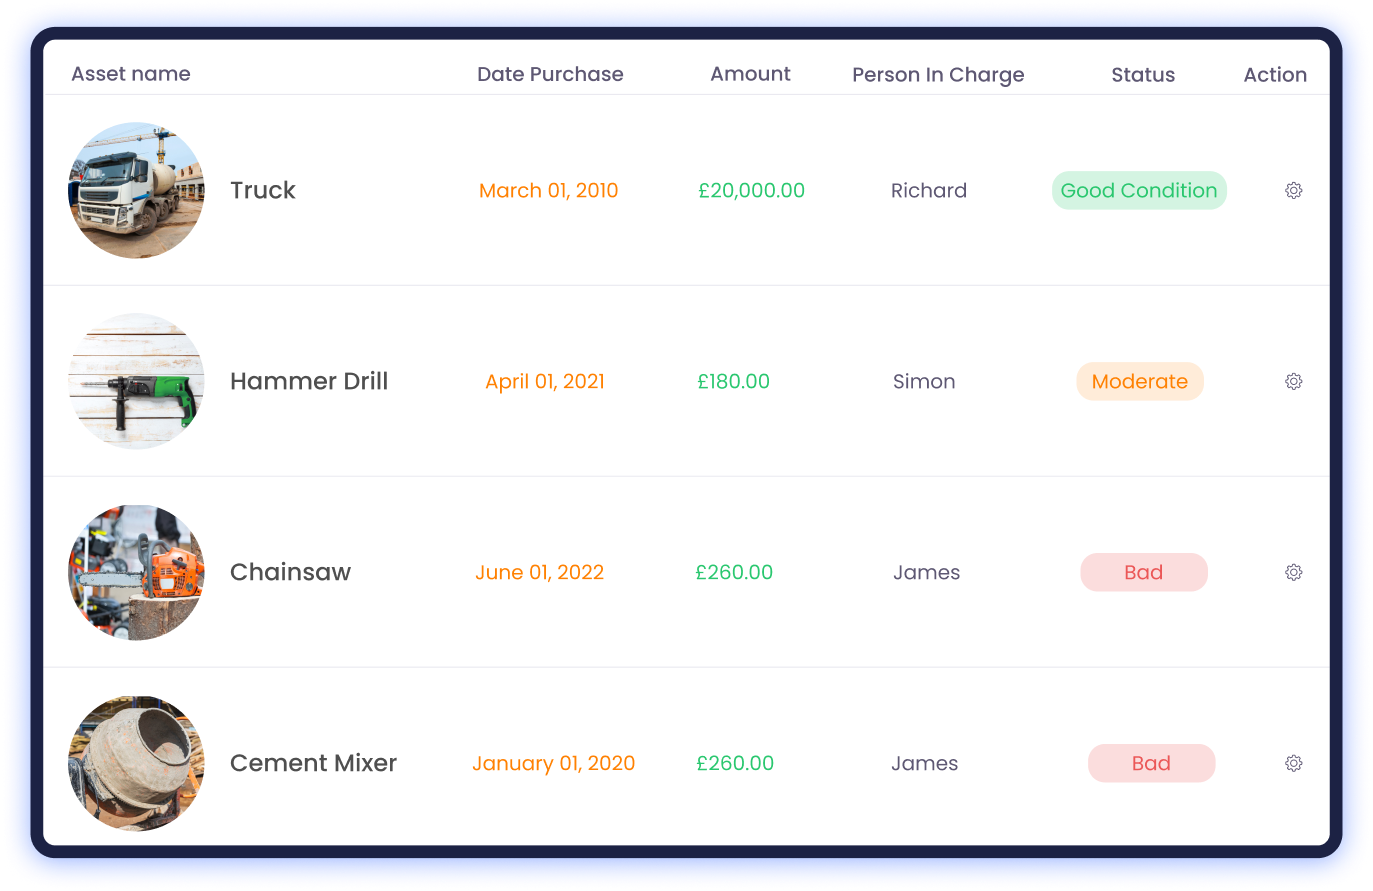1373x891 pixels.
Task: Sort by the Date Purchase column
Action: pos(551,74)
